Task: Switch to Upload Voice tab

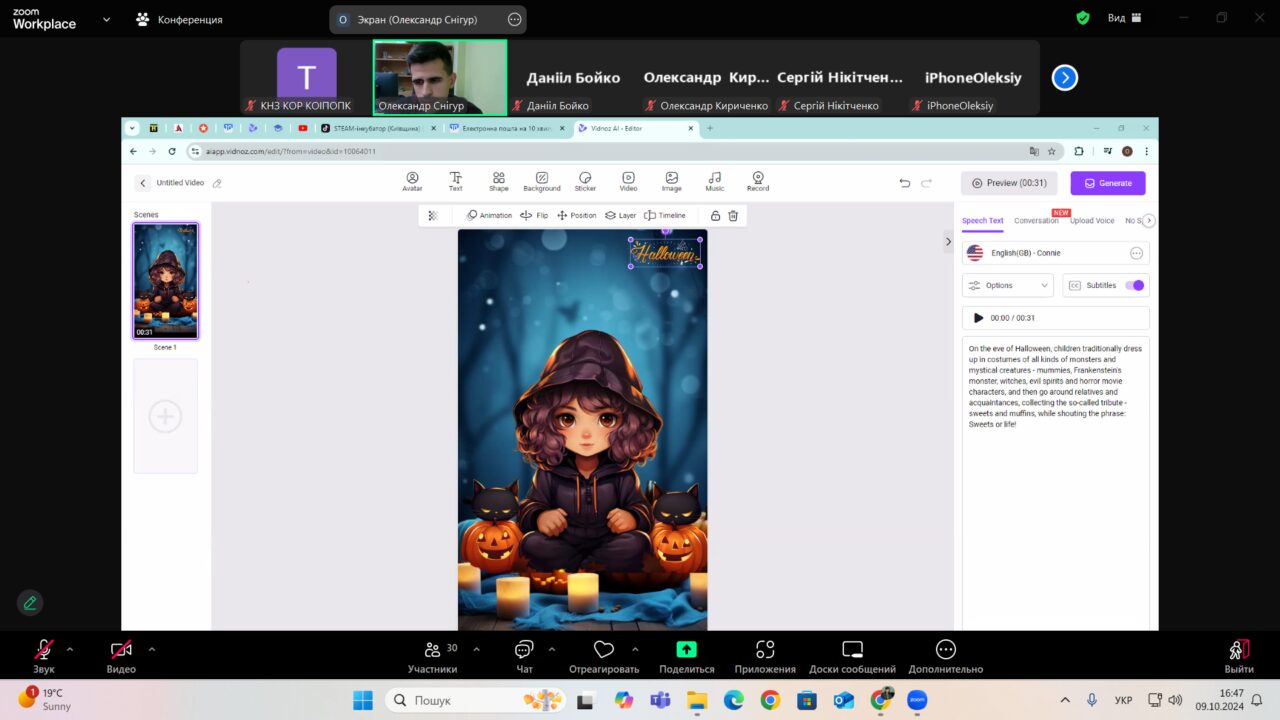Action: (x=1092, y=221)
